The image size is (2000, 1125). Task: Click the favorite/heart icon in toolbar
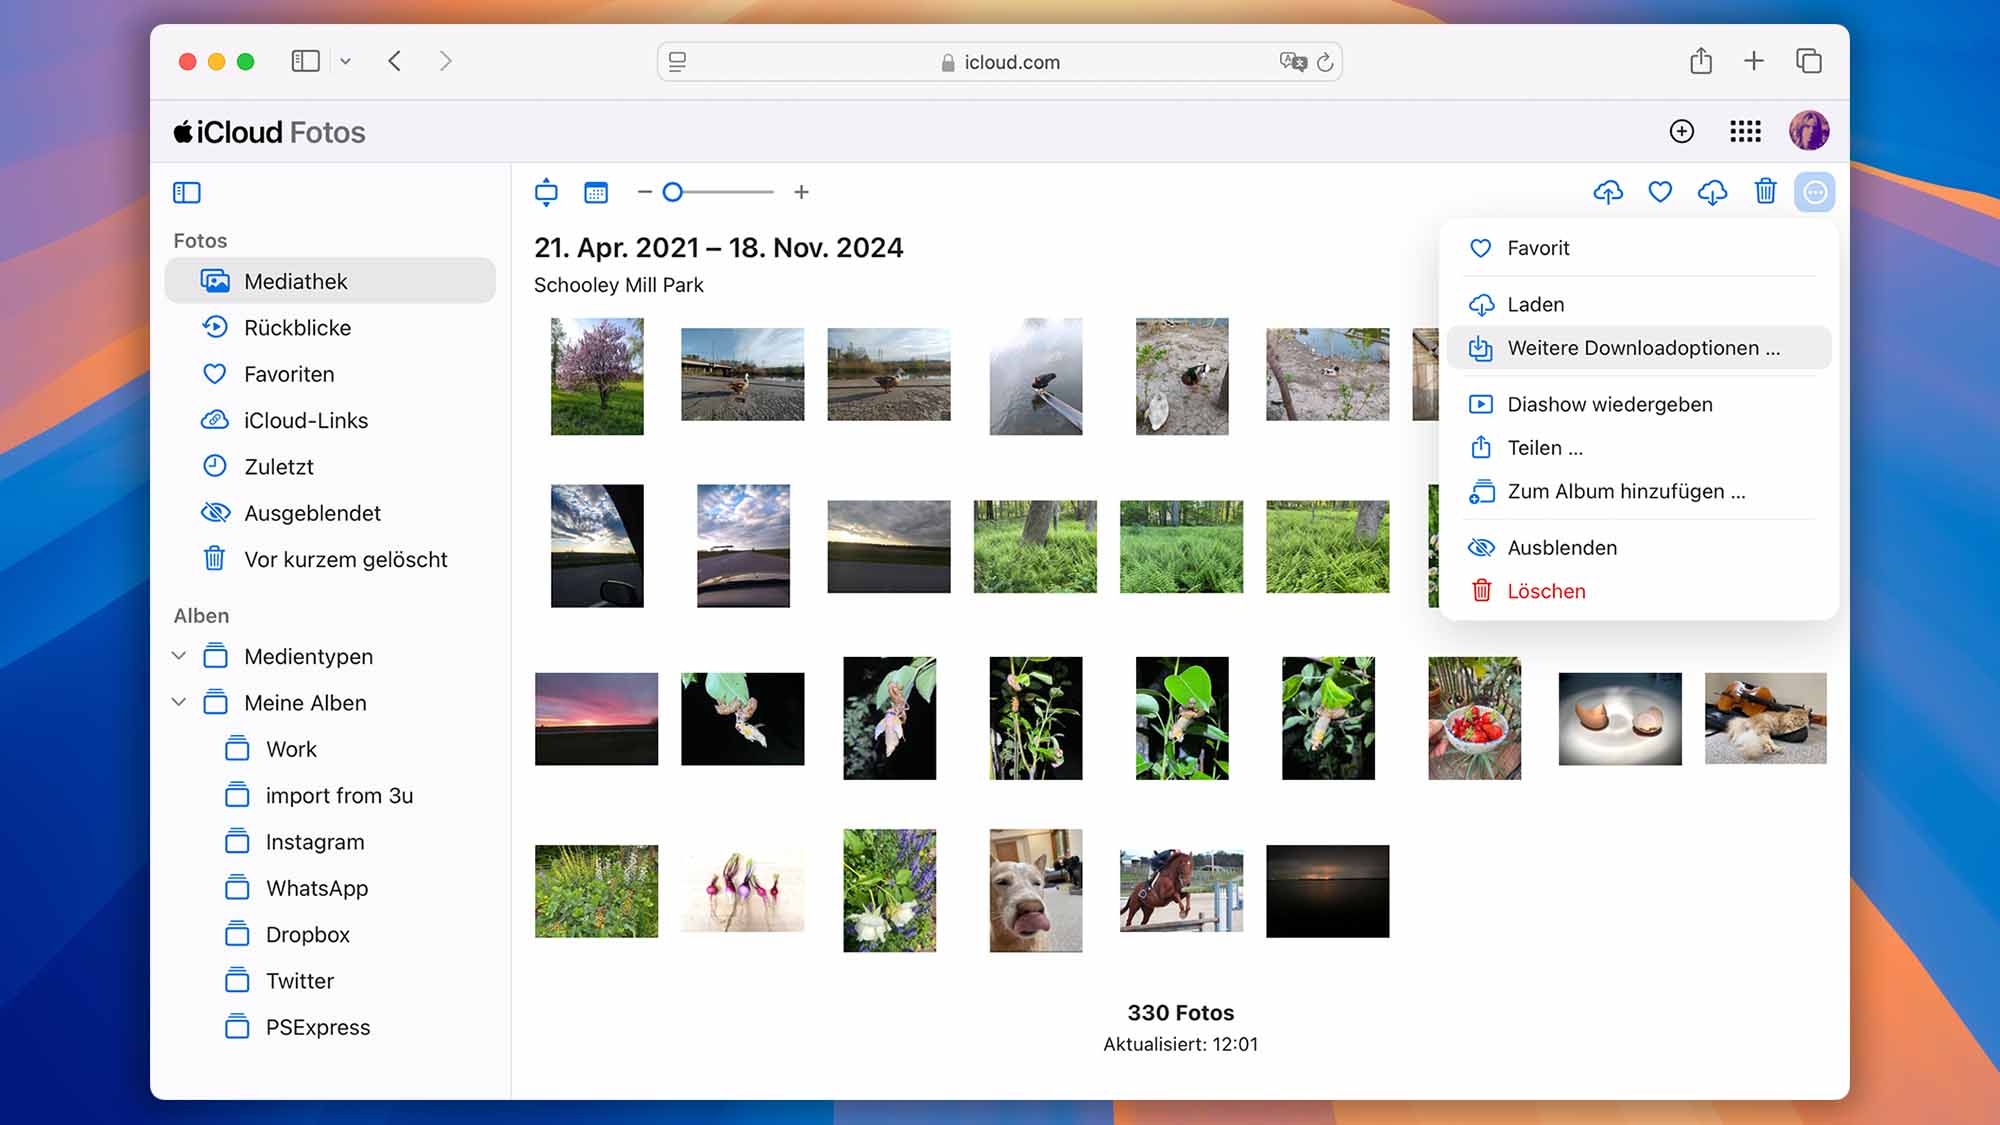click(1661, 191)
